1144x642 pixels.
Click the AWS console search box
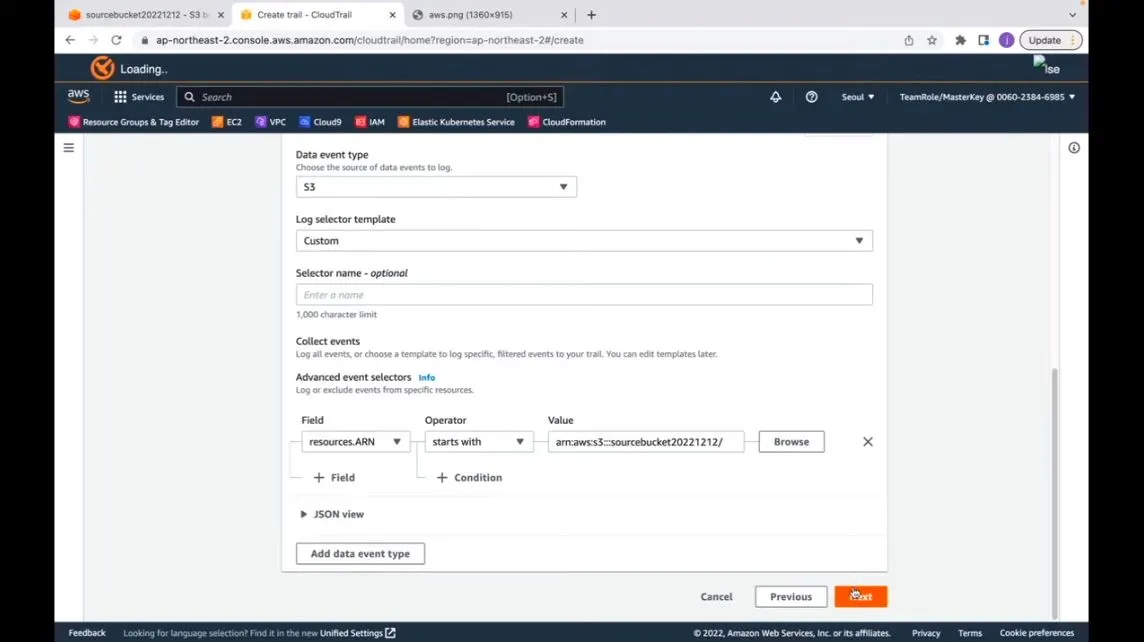tap(370, 96)
